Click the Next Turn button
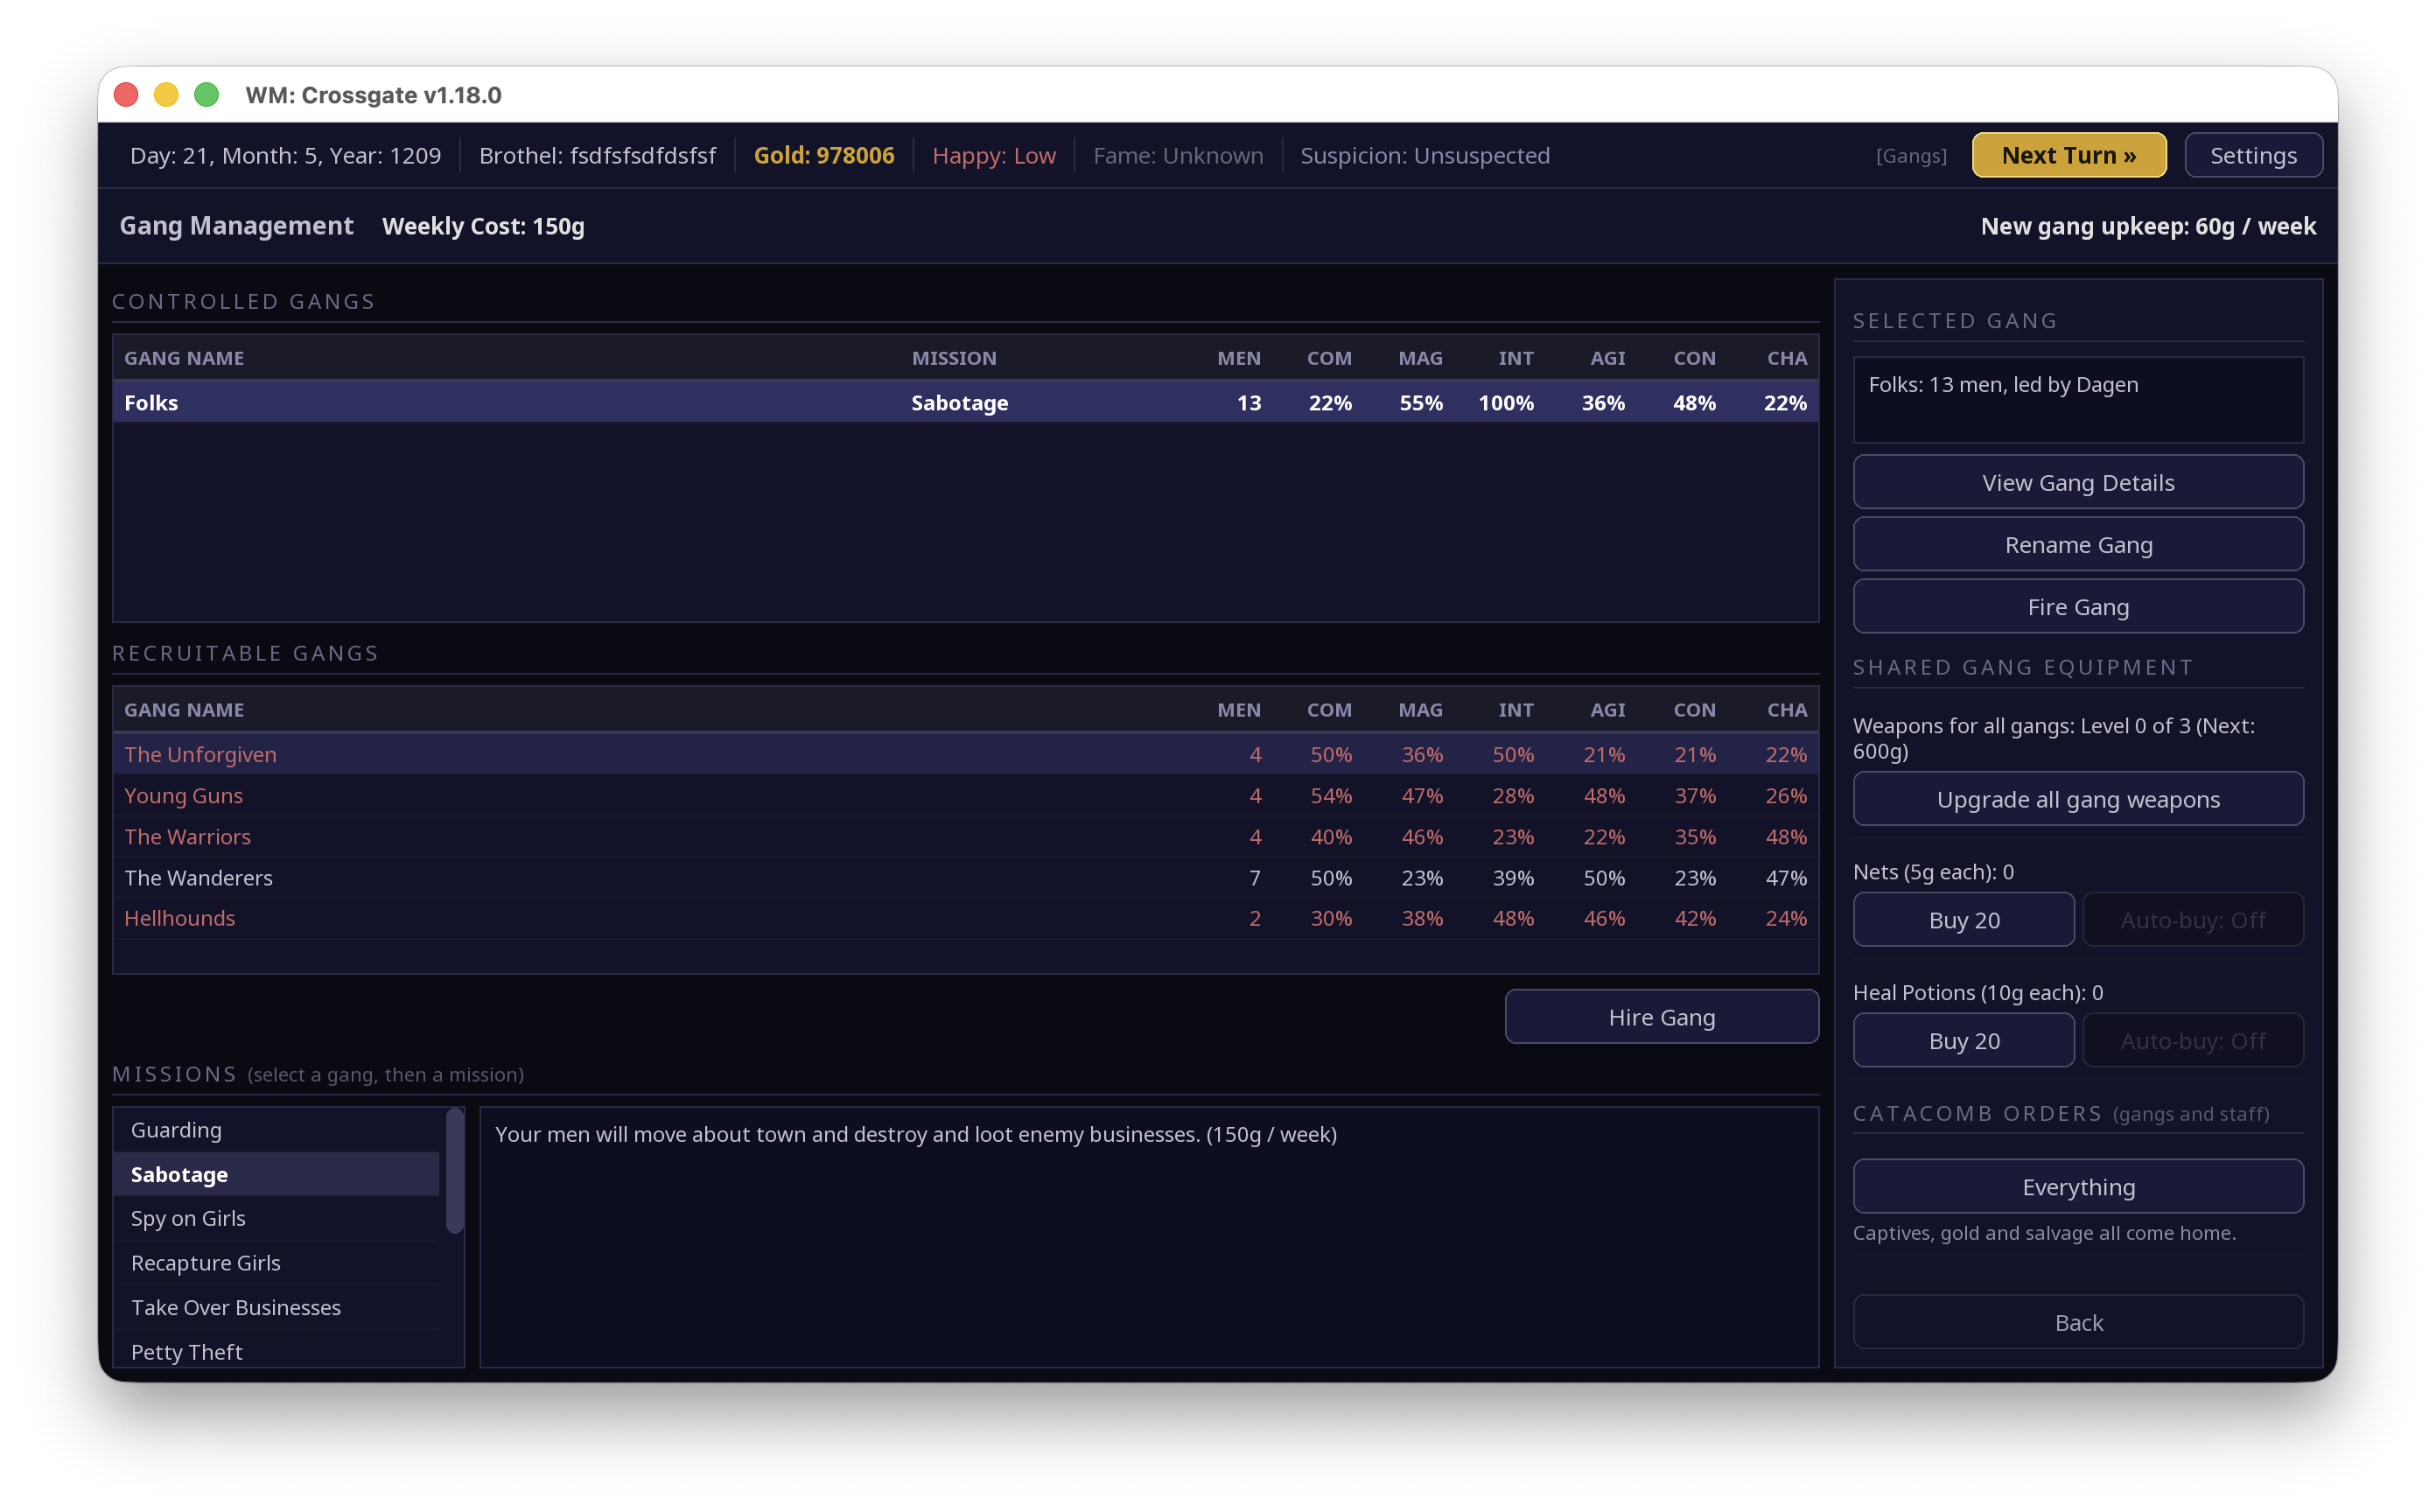2436x1512 pixels. pyautogui.click(x=2068, y=155)
